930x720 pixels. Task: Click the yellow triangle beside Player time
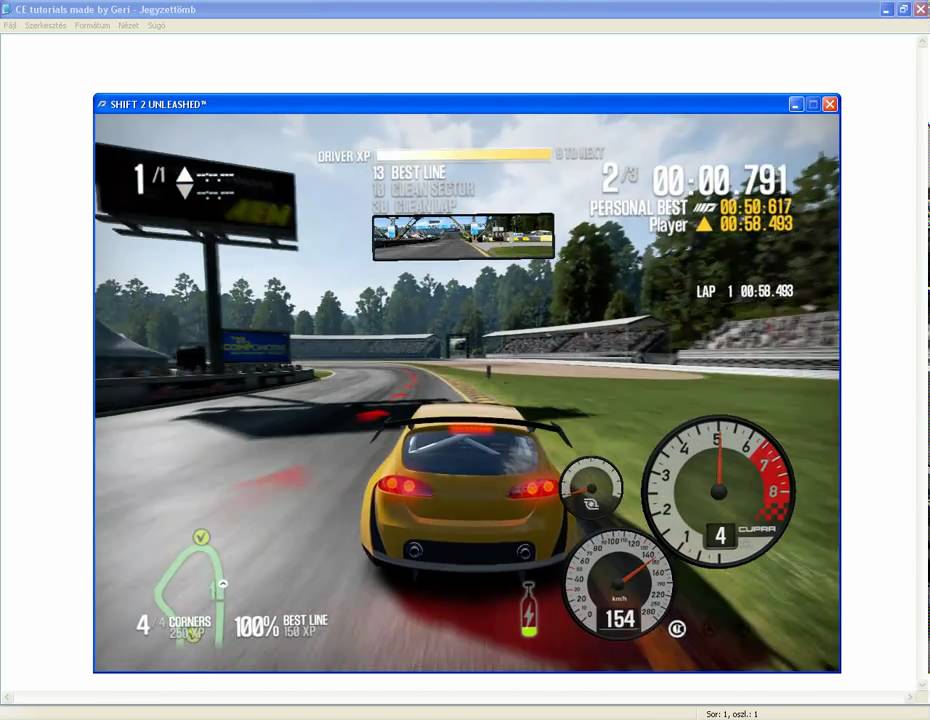(x=704, y=224)
